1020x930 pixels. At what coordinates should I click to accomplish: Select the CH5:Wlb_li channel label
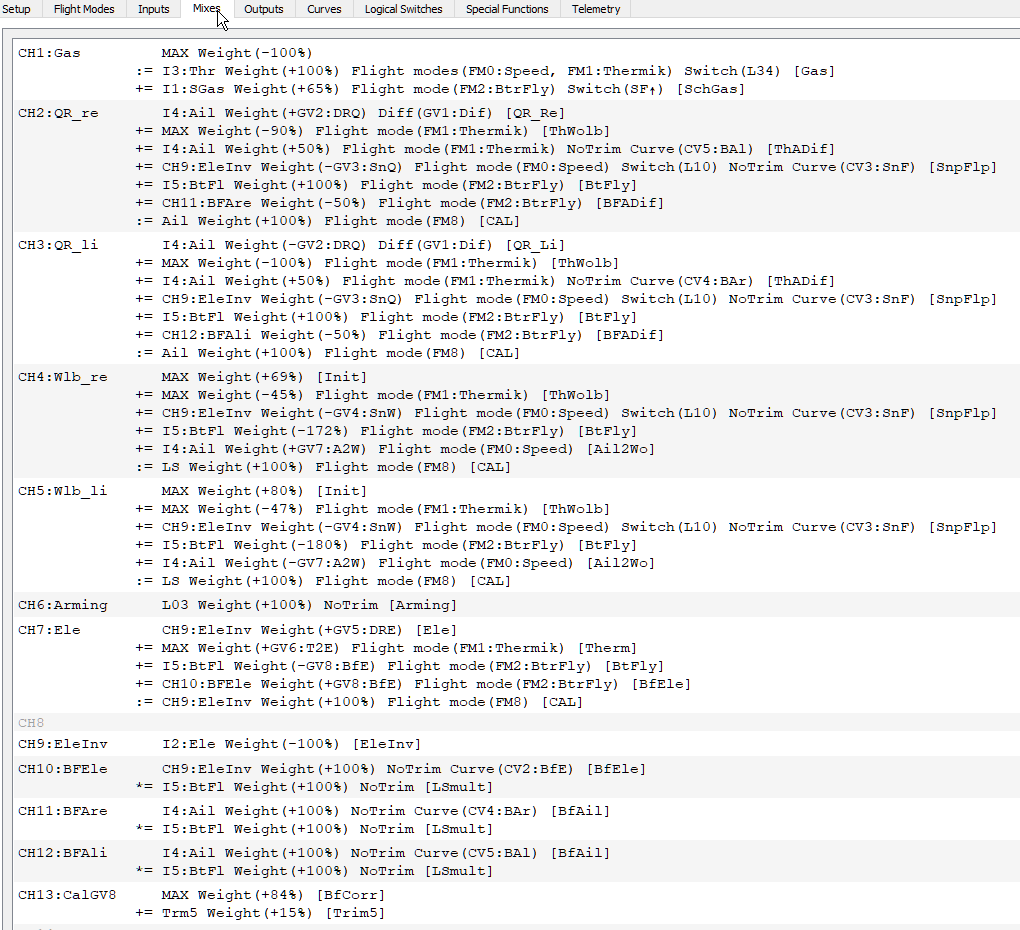click(x=63, y=491)
